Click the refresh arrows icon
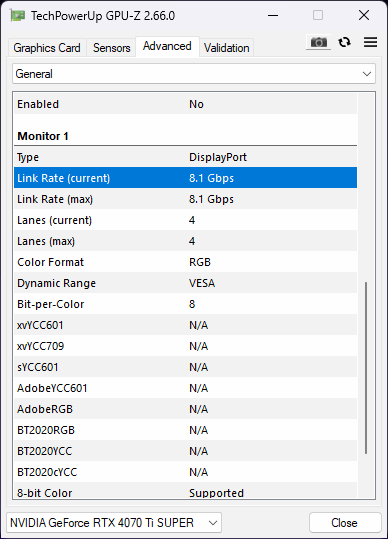This screenshot has height=539, width=388. pos(344,42)
